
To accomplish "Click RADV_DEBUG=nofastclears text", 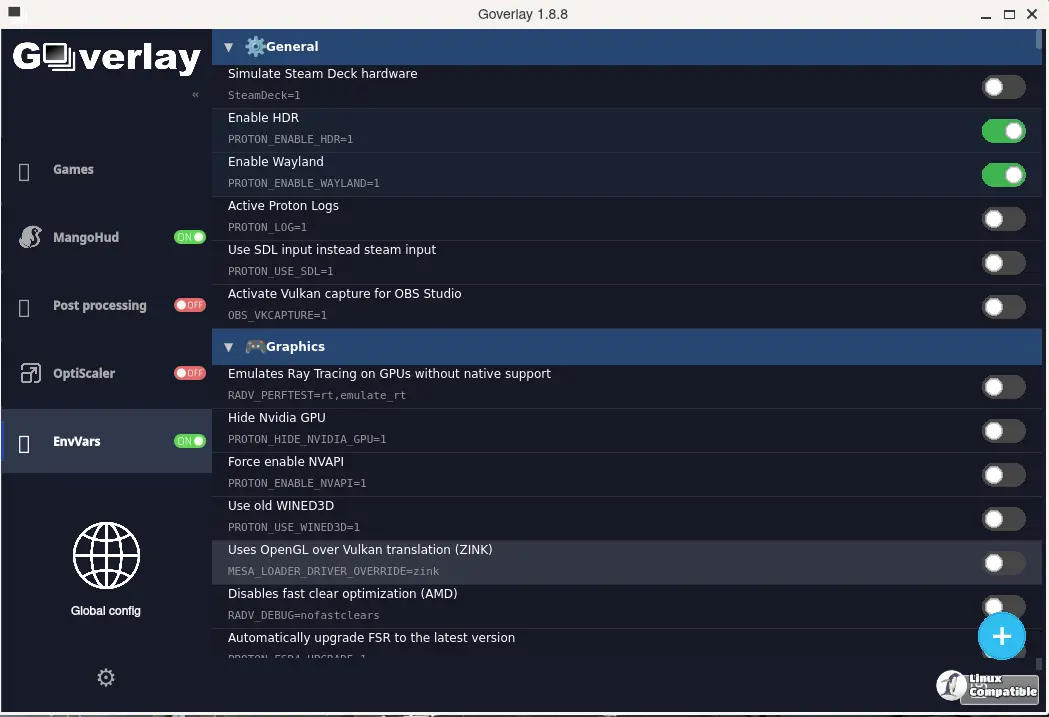I will click(x=304, y=615).
